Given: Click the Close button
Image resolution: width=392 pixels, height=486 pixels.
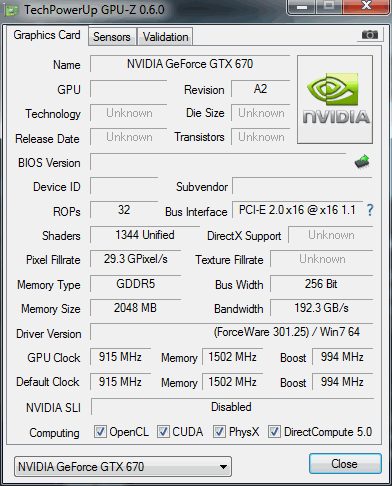Looking at the screenshot, I should [345, 464].
